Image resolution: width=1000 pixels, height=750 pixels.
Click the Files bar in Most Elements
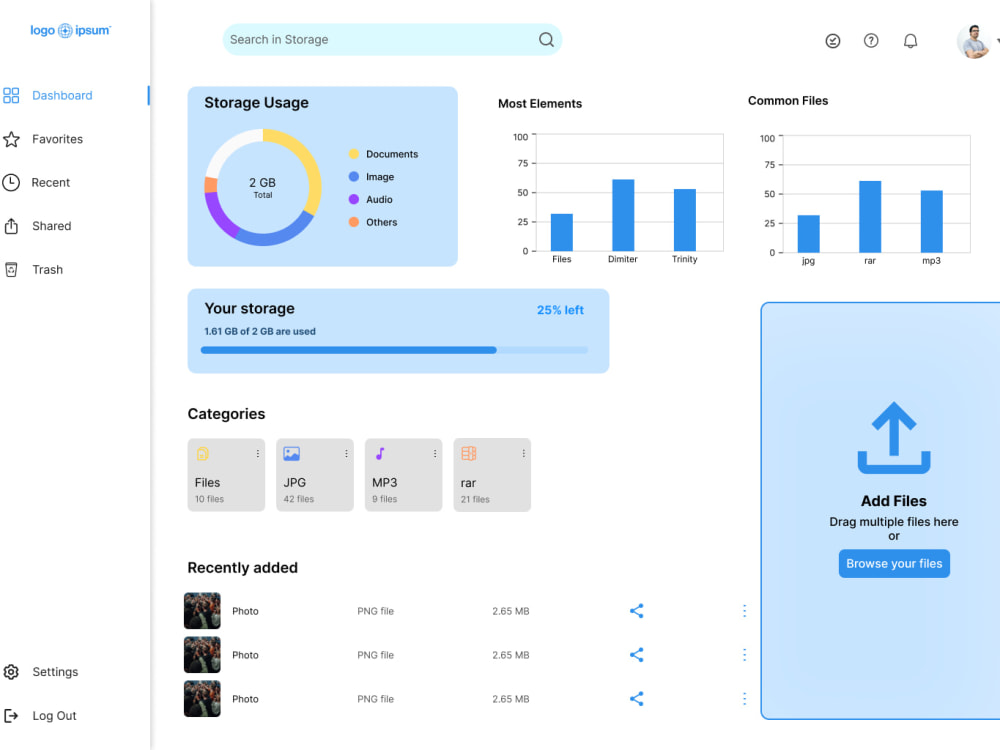[562, 233]
